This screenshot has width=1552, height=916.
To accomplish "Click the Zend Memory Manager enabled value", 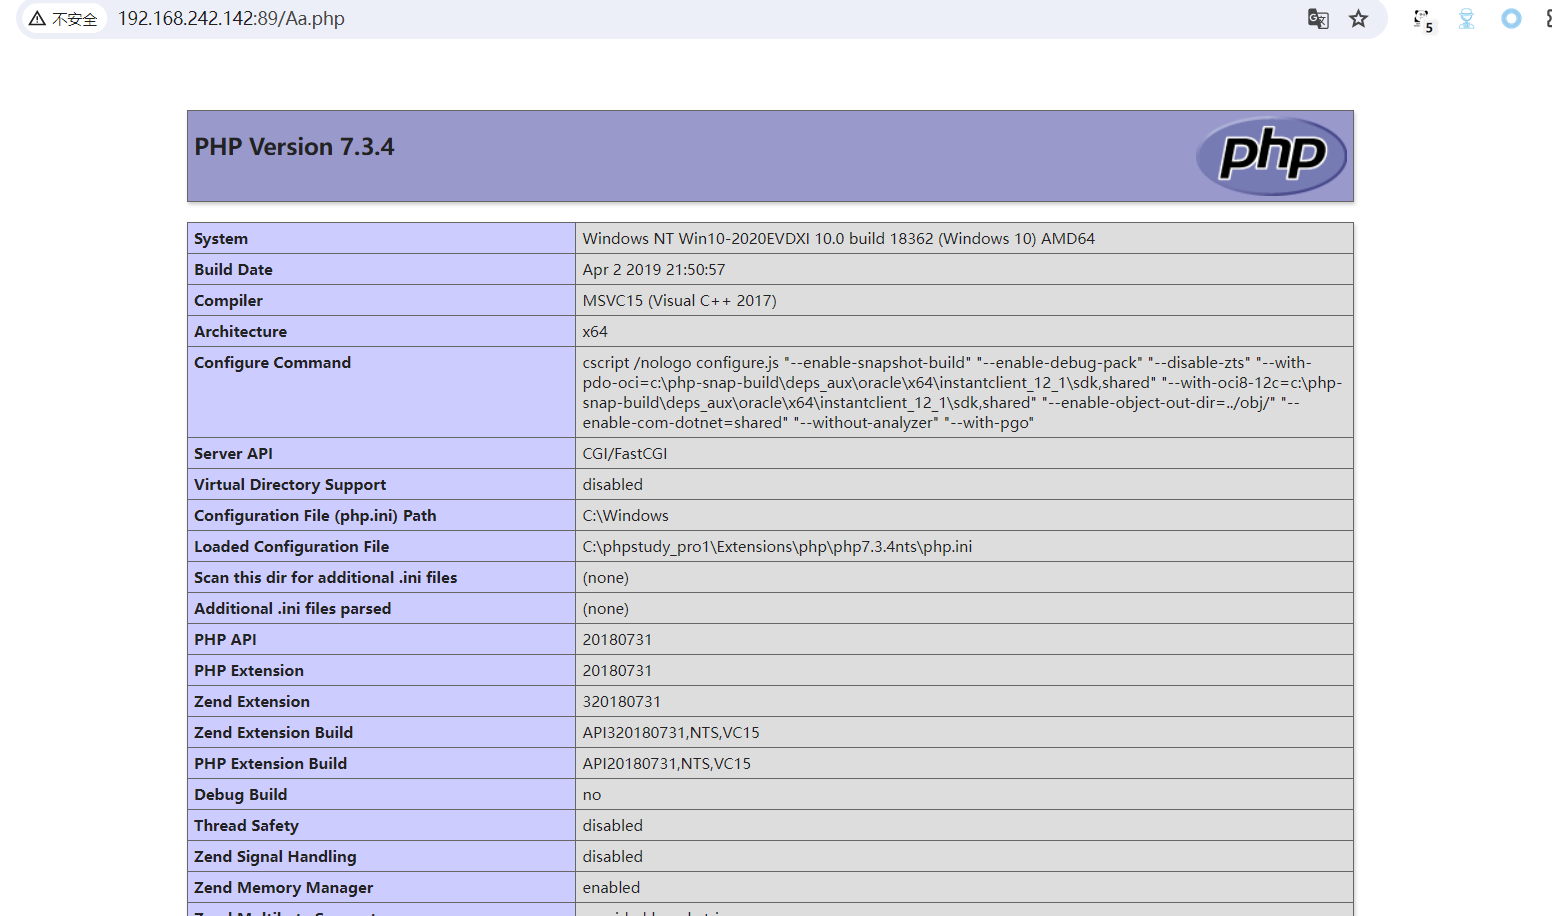I will [611, 887].
